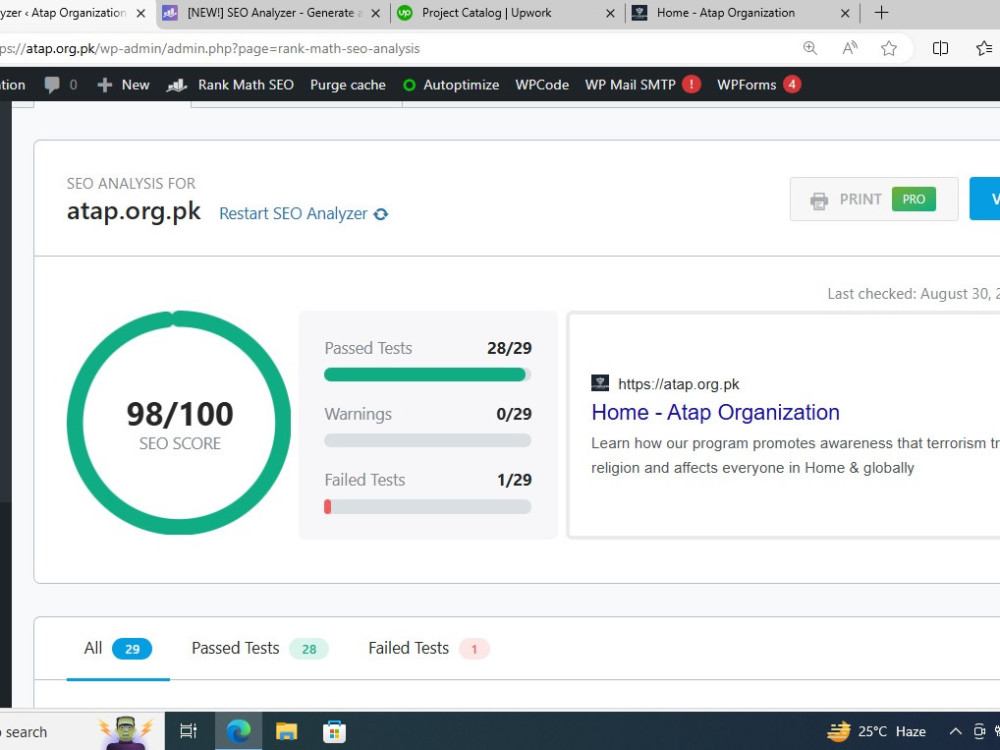Image resolution: width=1000 pixels, height=750 pixels.
Task: Close the Project Catalog Upwork tab
Action: pos(610,13)
